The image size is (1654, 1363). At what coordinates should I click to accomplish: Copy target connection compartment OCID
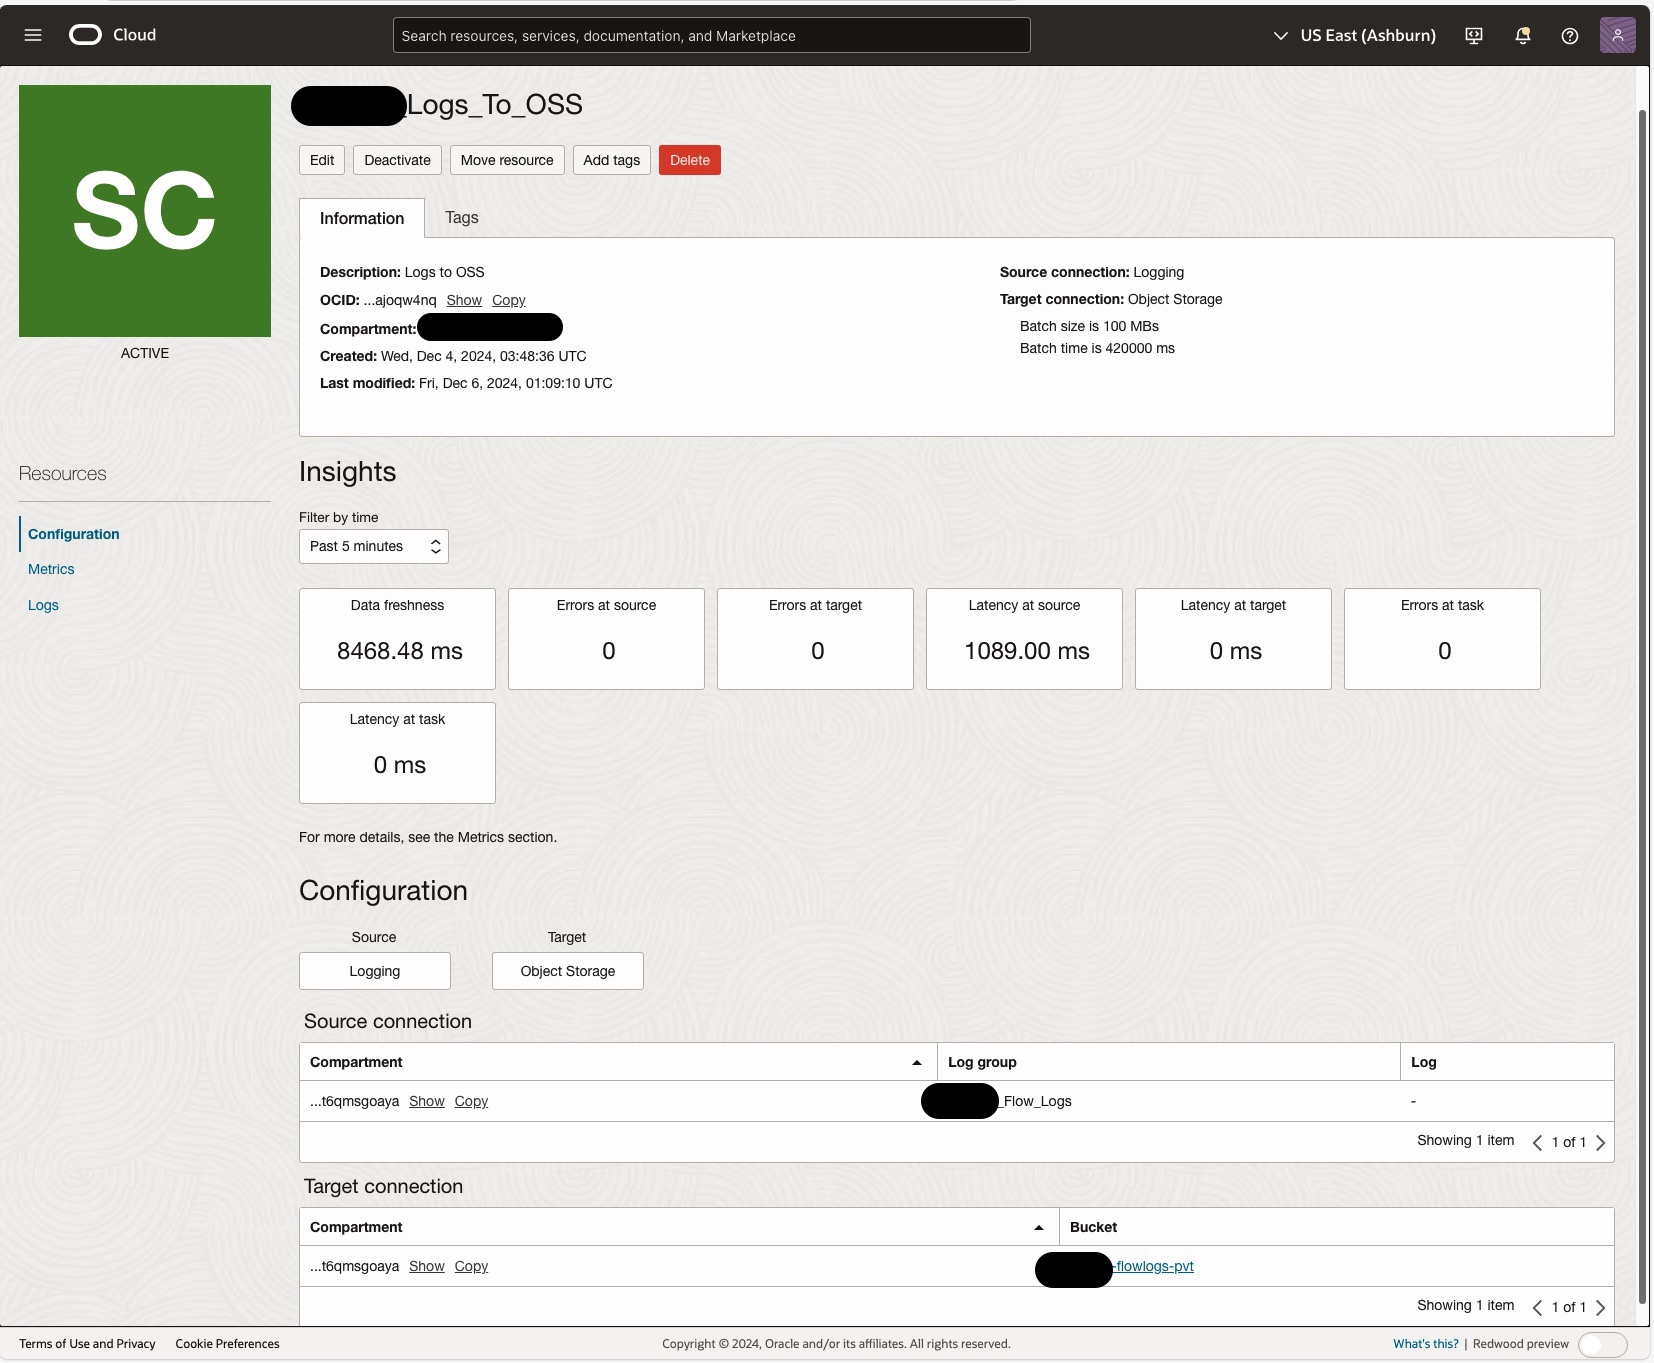pyautogui.click(x=471, y=1266)
